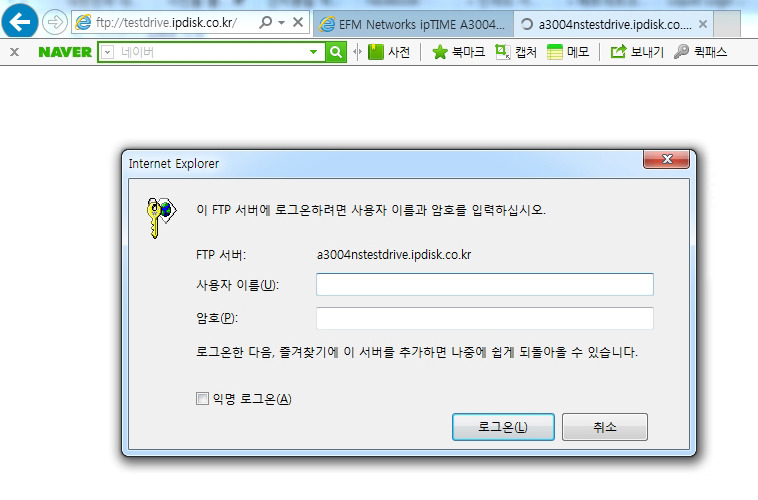Select the a3004nstestdrive.ipdisk.co tab
This screenshot has width=758, height=500.
(613, 24)
